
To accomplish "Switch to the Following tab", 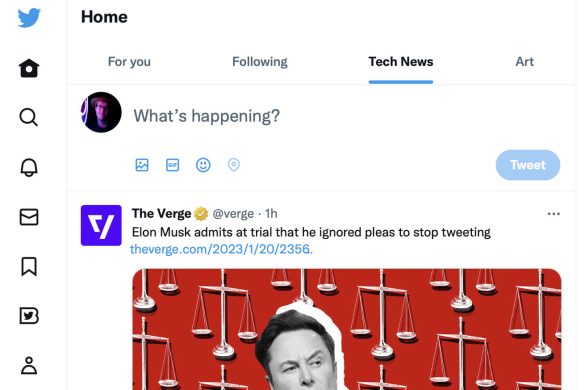I will pyautogui.click(x=260, y=62).
